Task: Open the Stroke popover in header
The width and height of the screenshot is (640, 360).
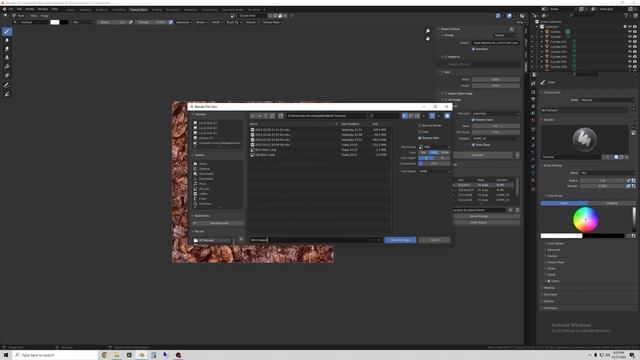Action: coord(201,22)
